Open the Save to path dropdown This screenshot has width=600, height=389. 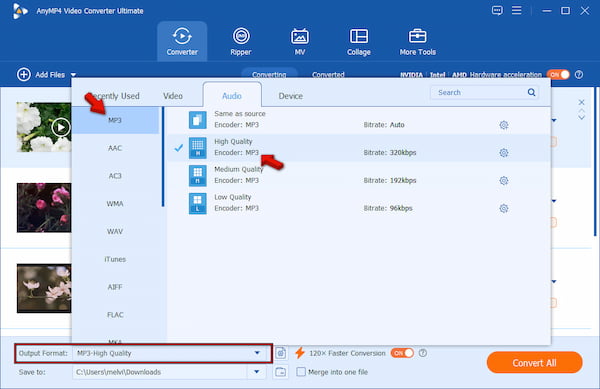click(256, 372)
